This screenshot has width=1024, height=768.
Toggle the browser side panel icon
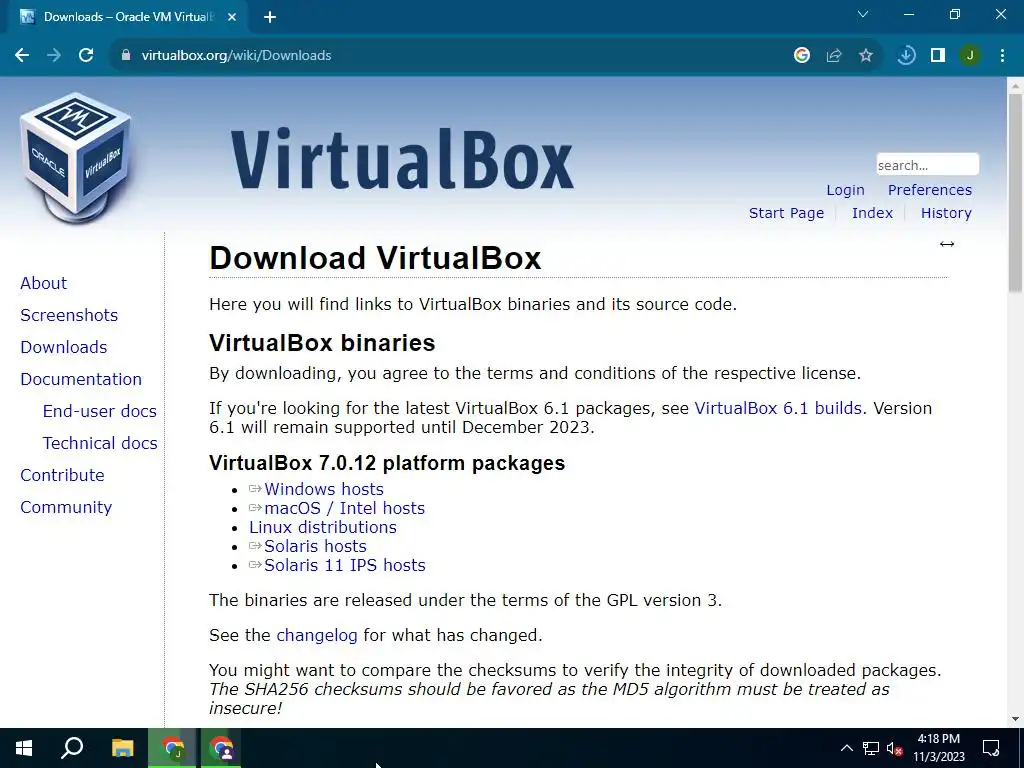click(x=938, y=56)
